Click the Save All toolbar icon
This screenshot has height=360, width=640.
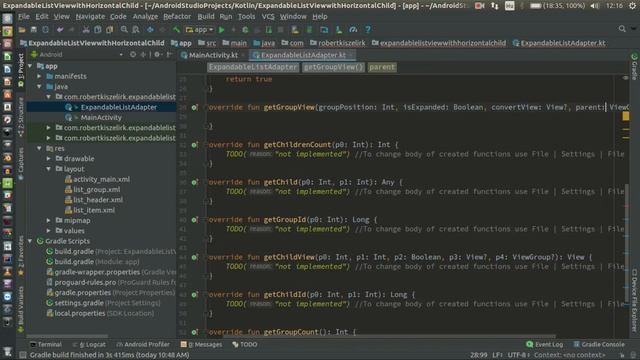34,30
